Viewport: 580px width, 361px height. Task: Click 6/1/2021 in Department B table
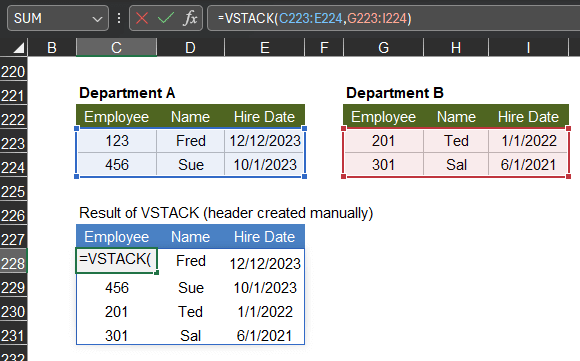[x=528, y=165]
